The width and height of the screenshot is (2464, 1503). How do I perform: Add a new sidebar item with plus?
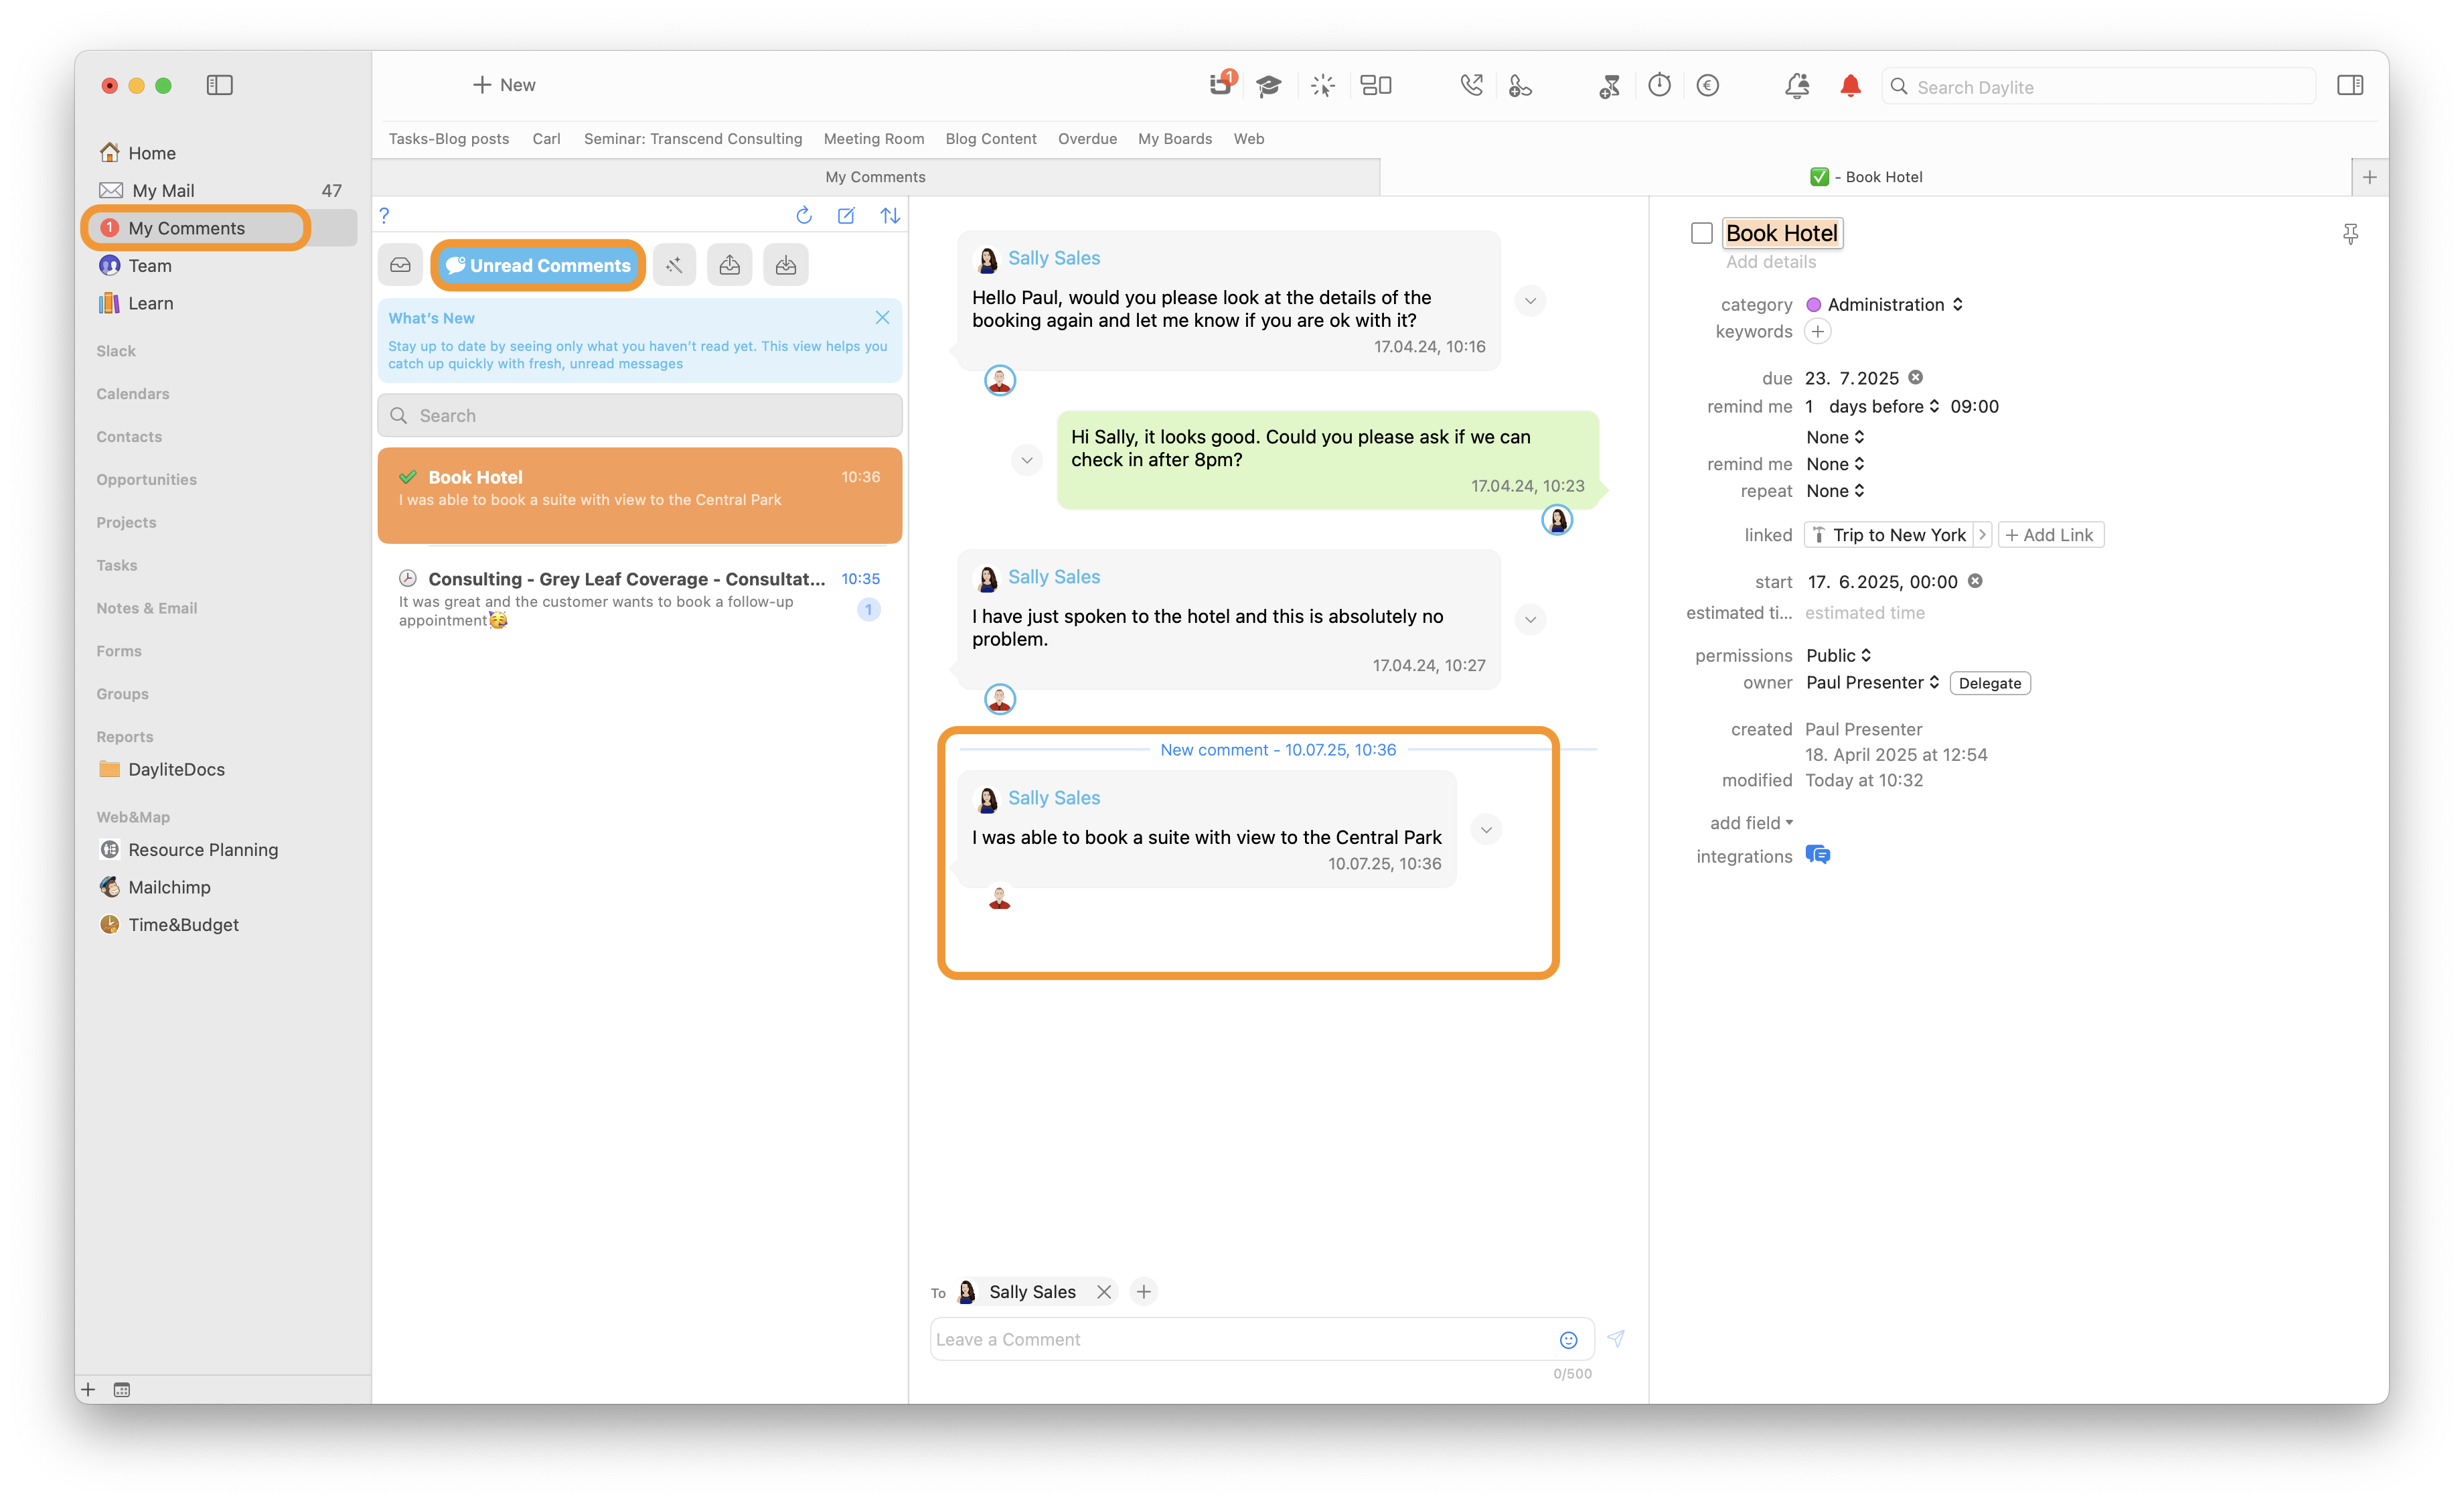pos(88,1389)
